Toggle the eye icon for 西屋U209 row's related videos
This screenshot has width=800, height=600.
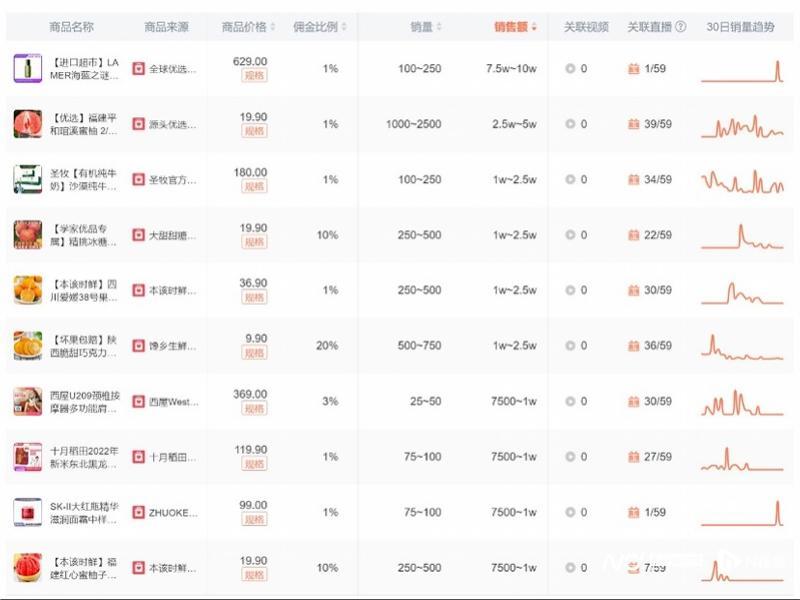point(569,400)
